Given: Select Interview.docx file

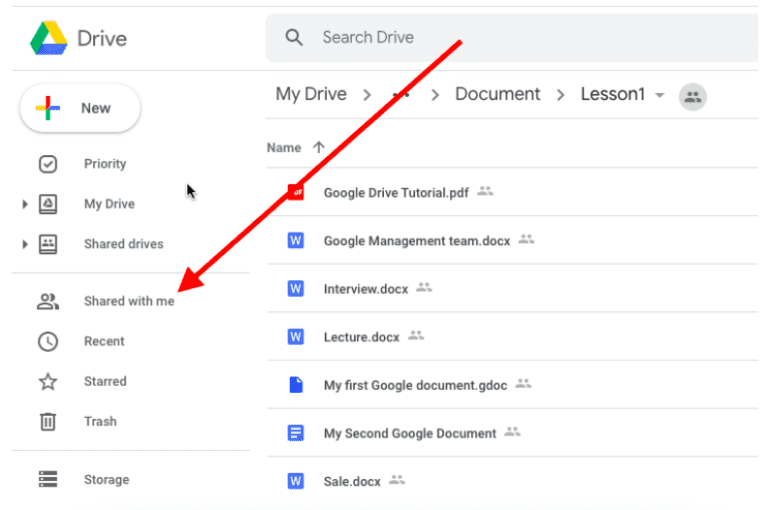Looking at the screenshot, I should pos(366,289).
